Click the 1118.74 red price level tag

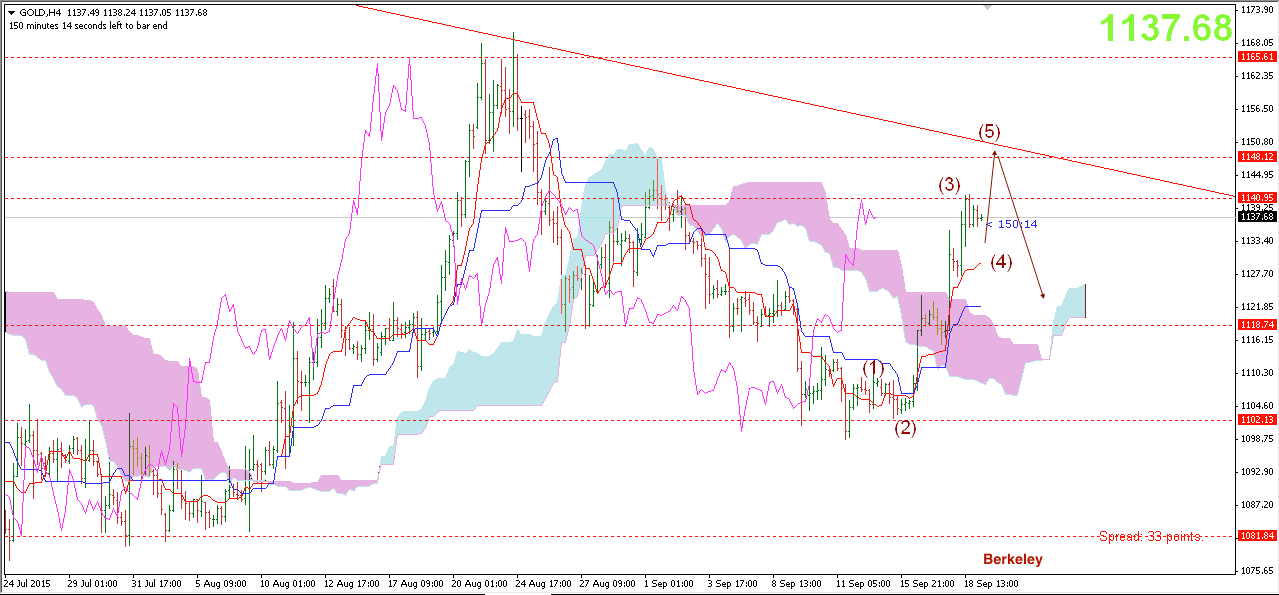[1256, 325]
